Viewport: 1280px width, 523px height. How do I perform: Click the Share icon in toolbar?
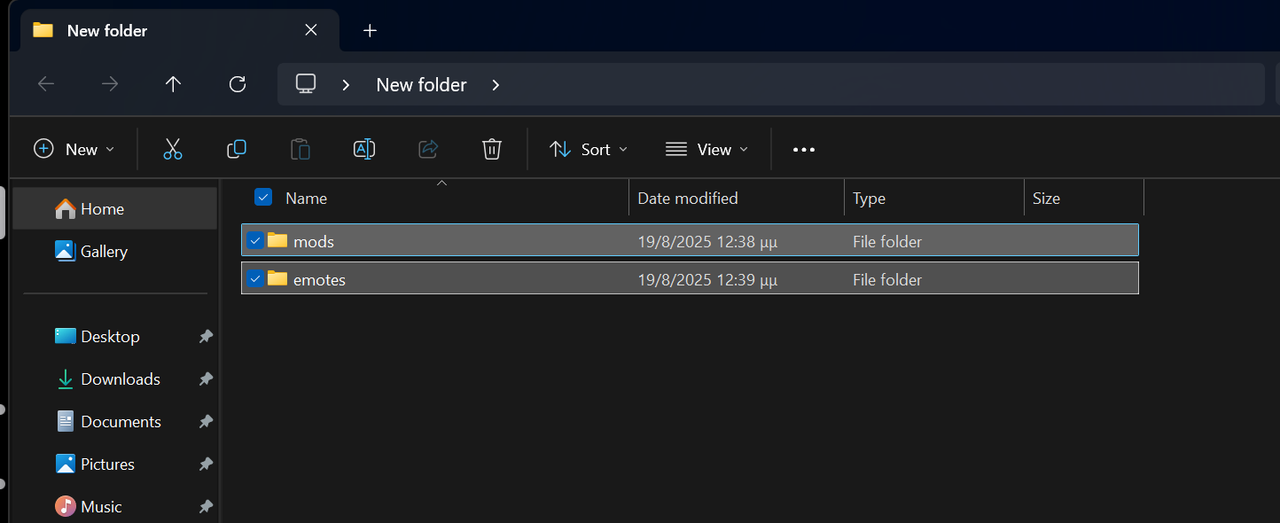428,149
